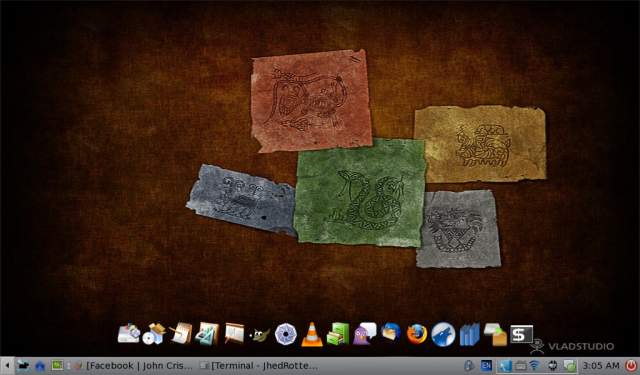Open home folder icon in the panel
This screenshot has width=640, height=375.
(x=40, y=366)
